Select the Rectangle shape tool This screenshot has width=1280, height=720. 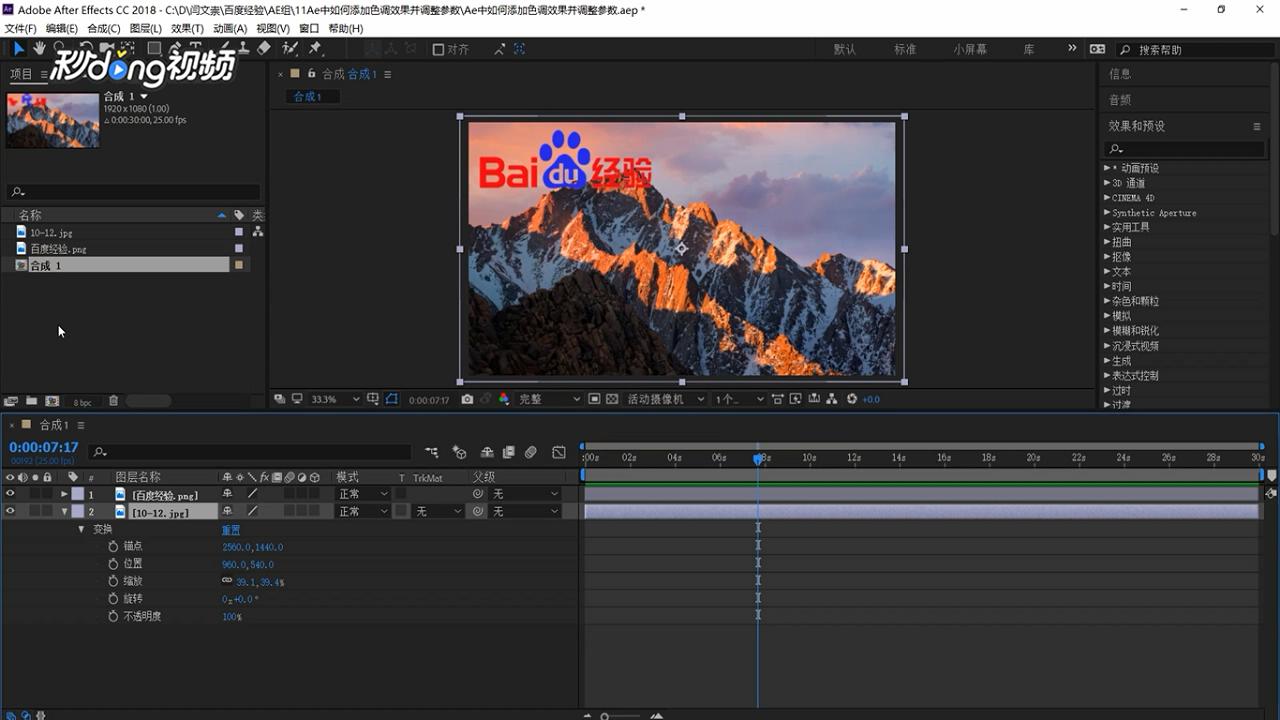pos(154,48)
